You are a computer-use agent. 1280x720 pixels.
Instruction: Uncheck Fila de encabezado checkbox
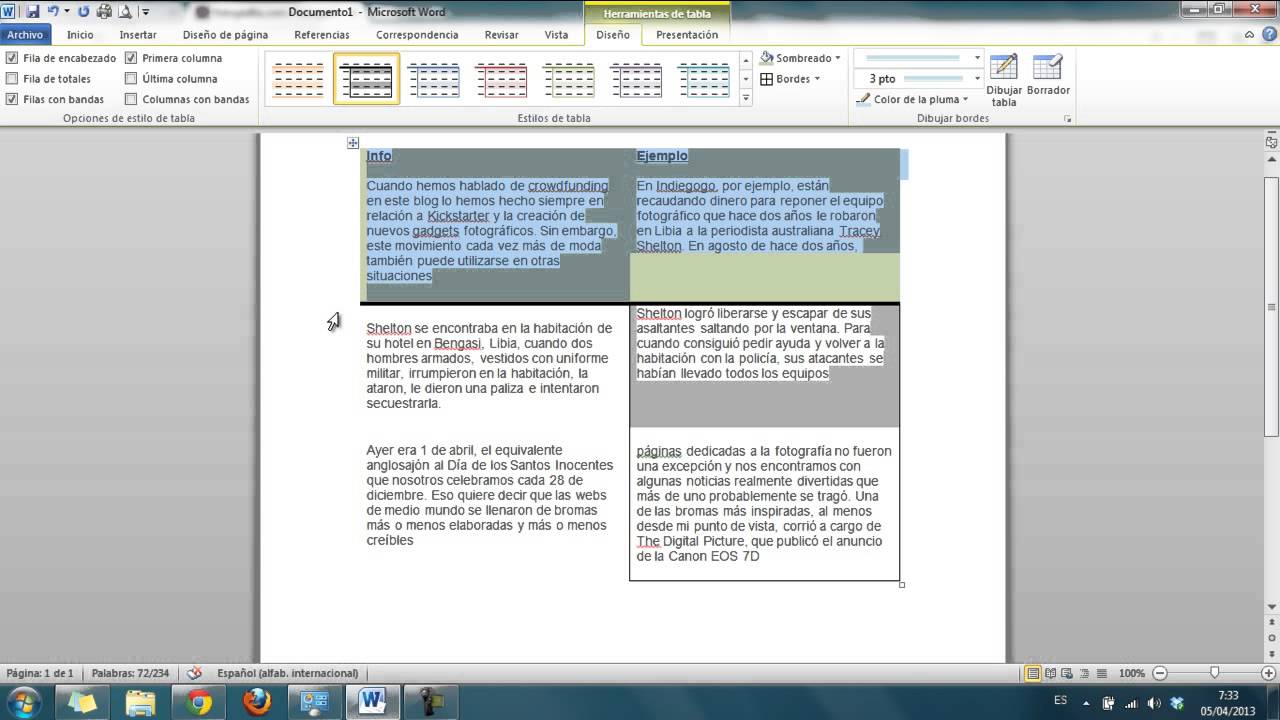(12, 58)
